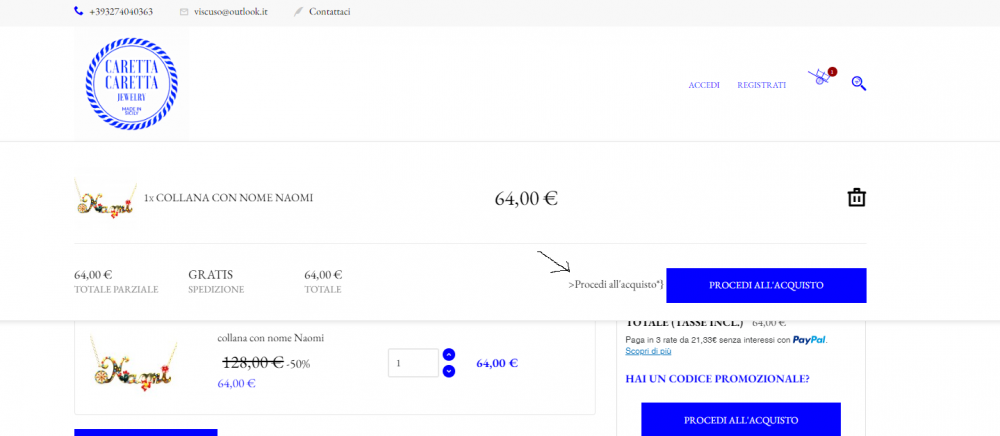
Task: Click the Caretta Caretta Jewelry logo
Action: [x=131, y=84]
